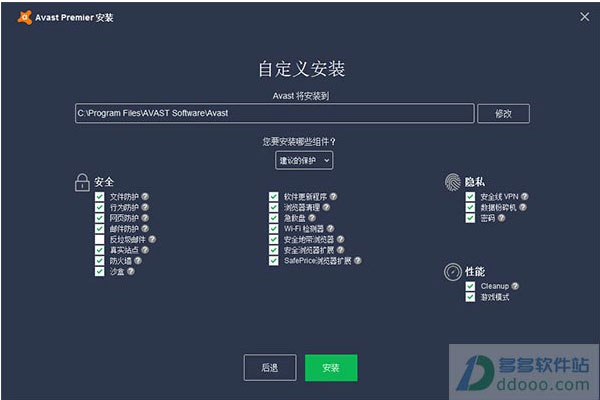Click the help icon next to 文件防护
Viewport: 600px width, 400px height.
(x=145, y=196)
